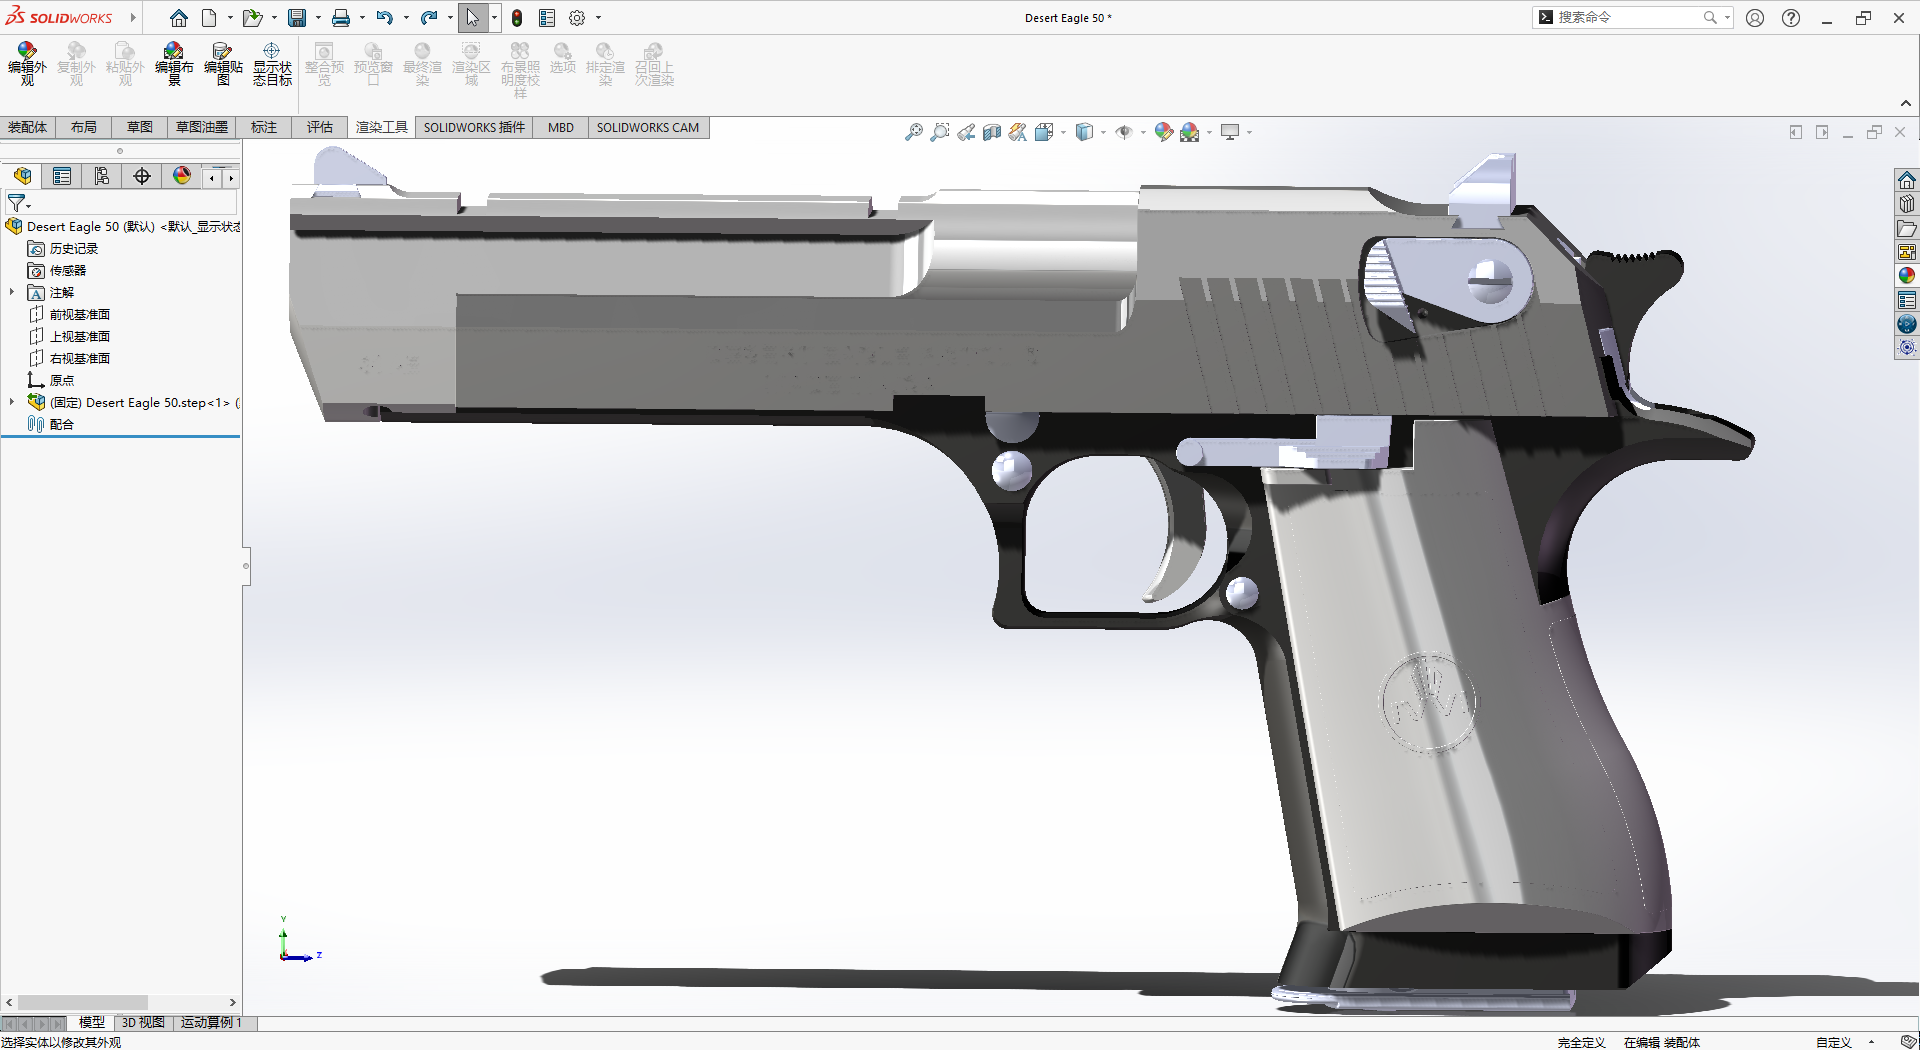Open Design Library in task pane

point(1907,204)
